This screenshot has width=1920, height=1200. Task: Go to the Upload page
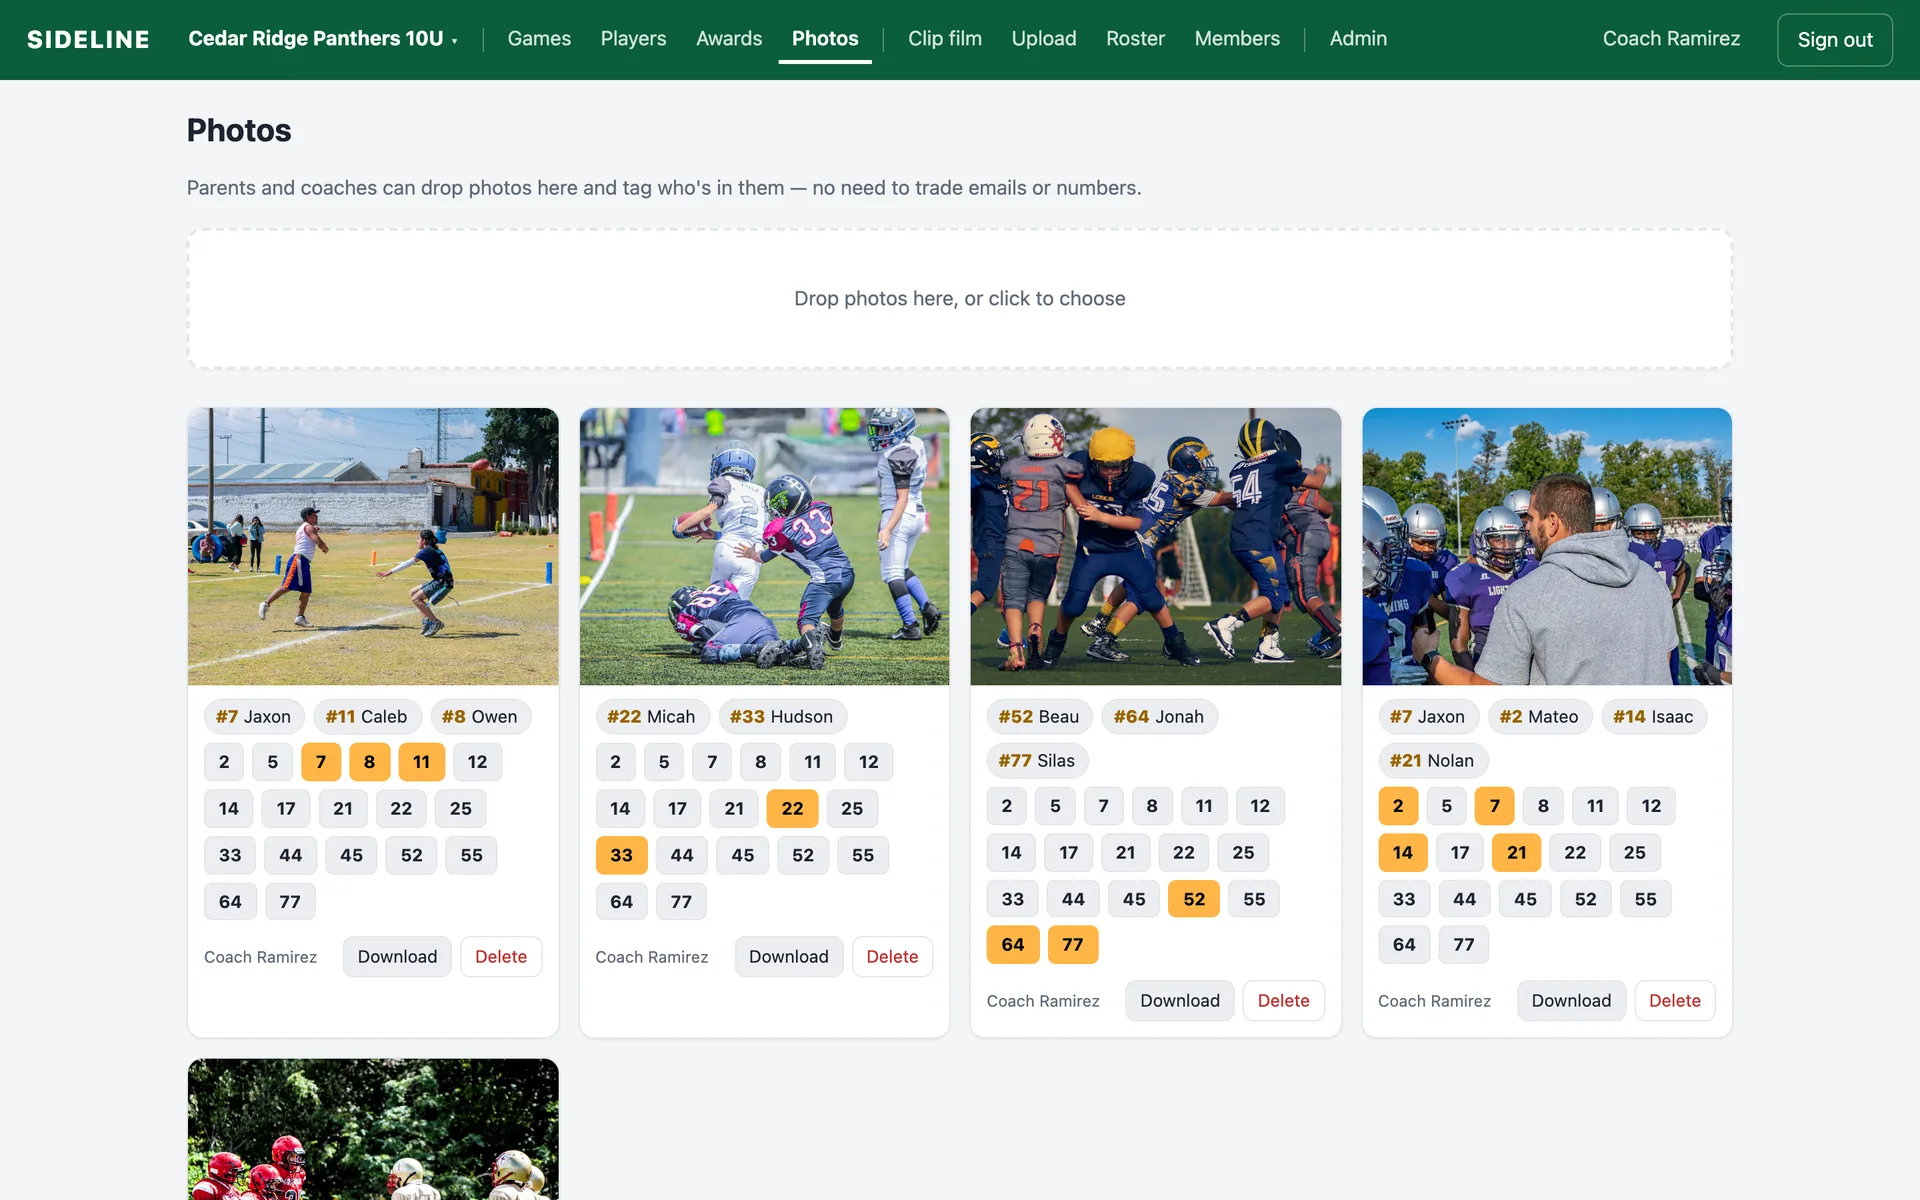pyautogui.click(x=1044, y=39)
